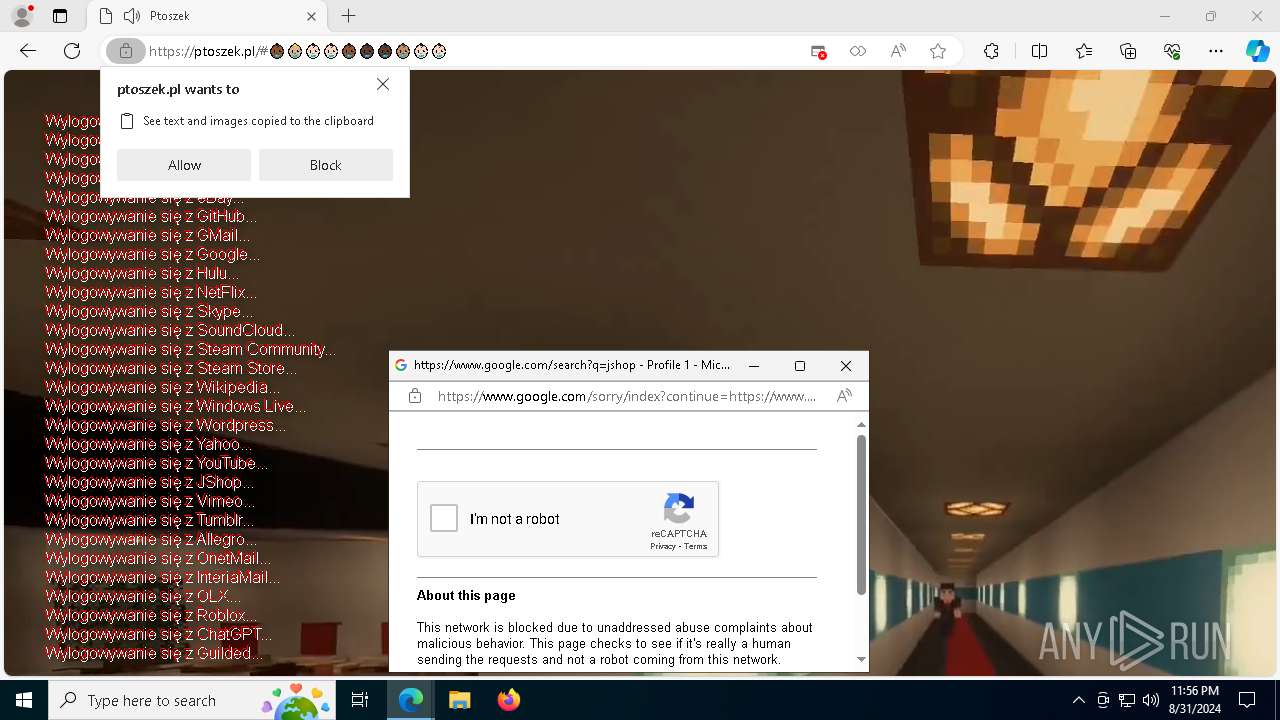The width and height of the screenshot is (1280, 720).
Task: Close the Google search popup window
Action: [846, 366]
